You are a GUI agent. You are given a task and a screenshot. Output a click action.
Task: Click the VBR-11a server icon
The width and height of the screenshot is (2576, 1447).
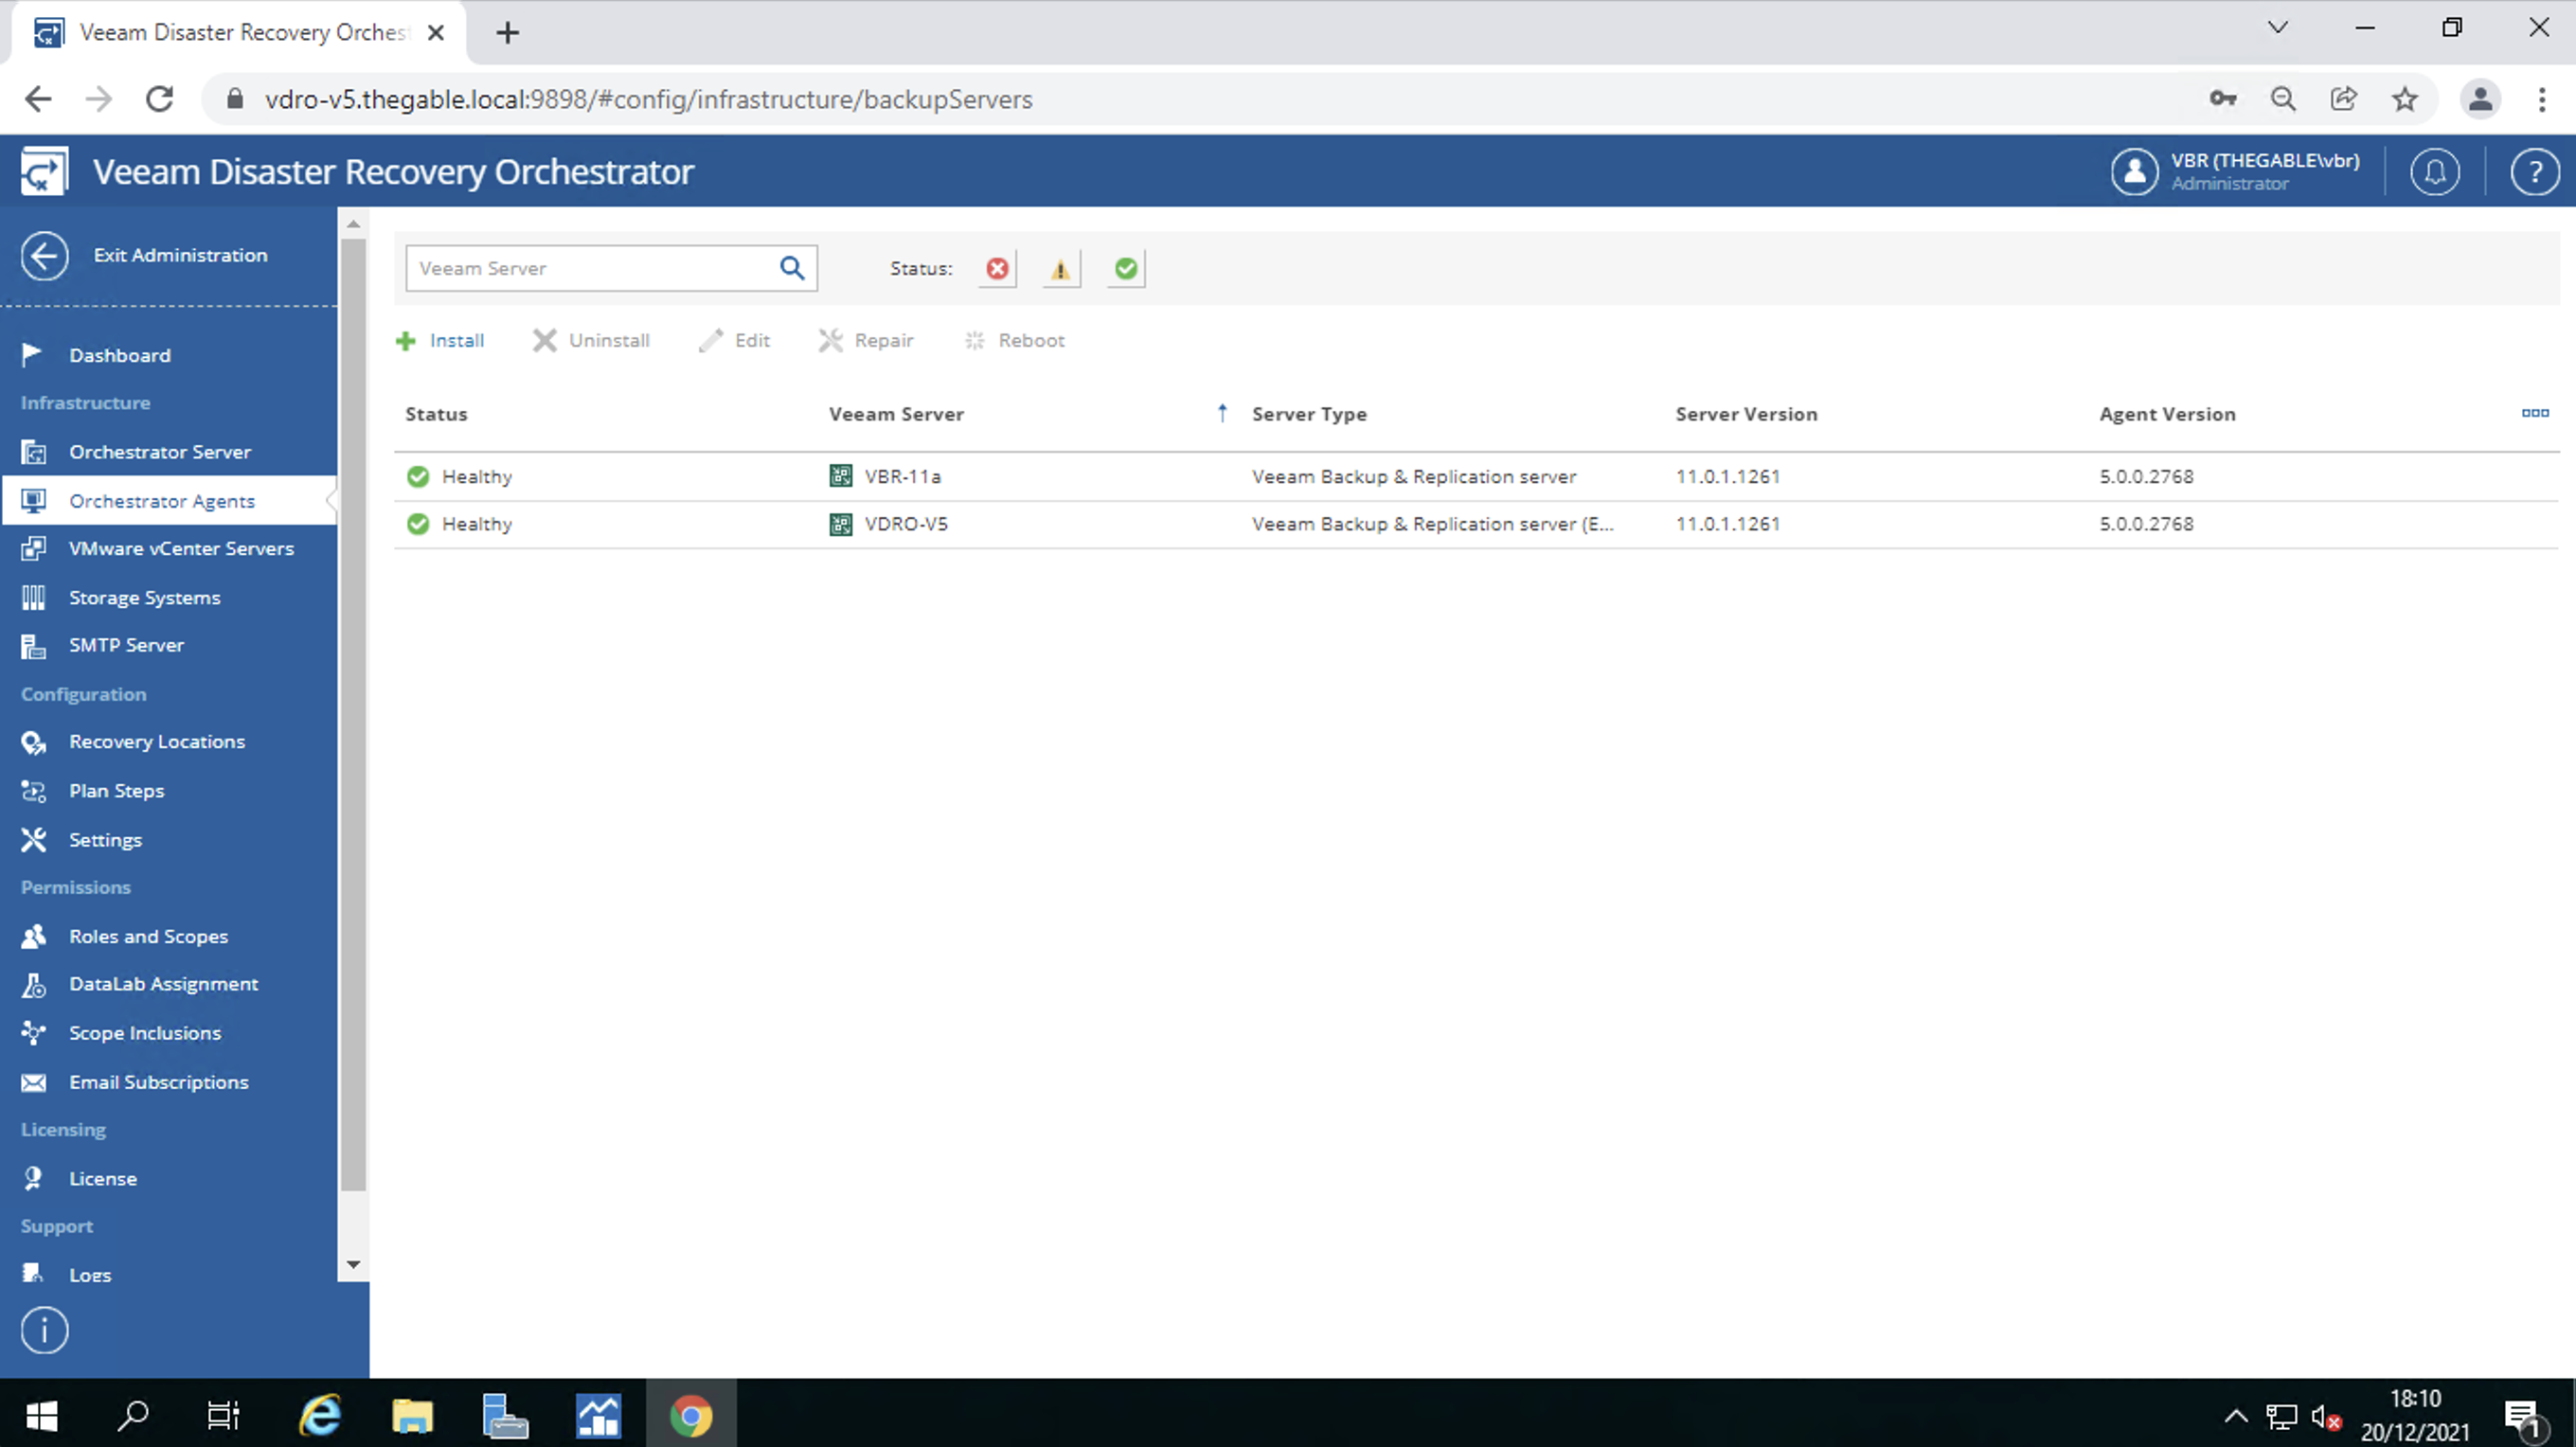(841, 477)
